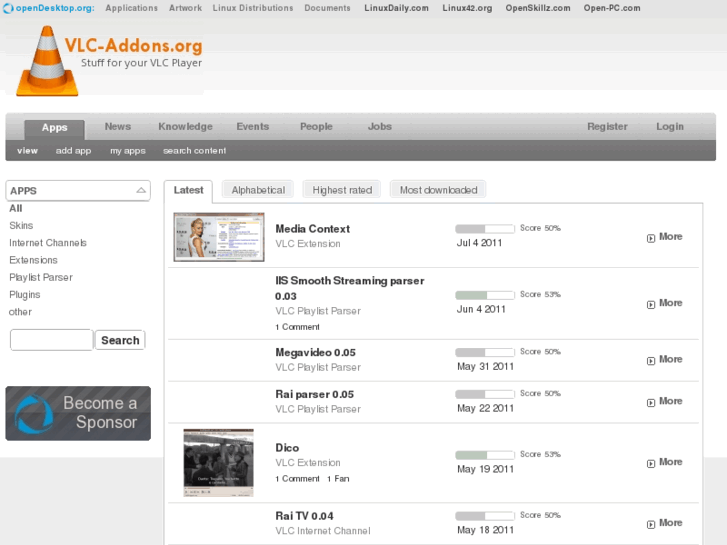Click the VLC-Addons.org site title

134,45
